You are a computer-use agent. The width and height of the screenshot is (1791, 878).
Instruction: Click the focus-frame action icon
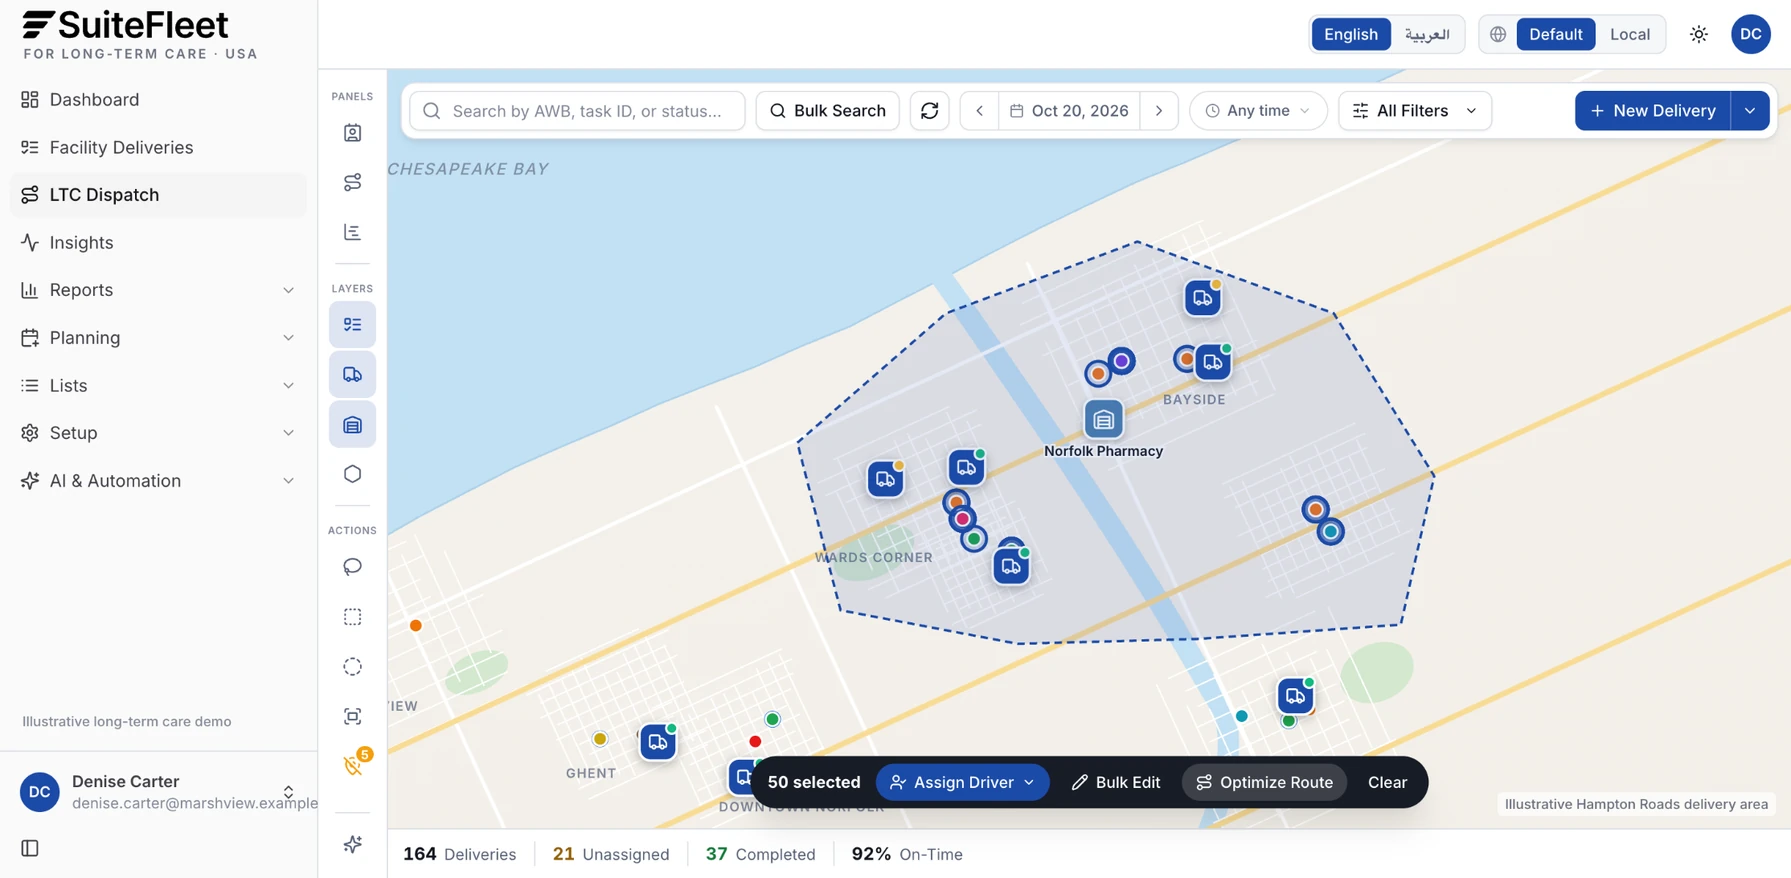pos(352,716)
